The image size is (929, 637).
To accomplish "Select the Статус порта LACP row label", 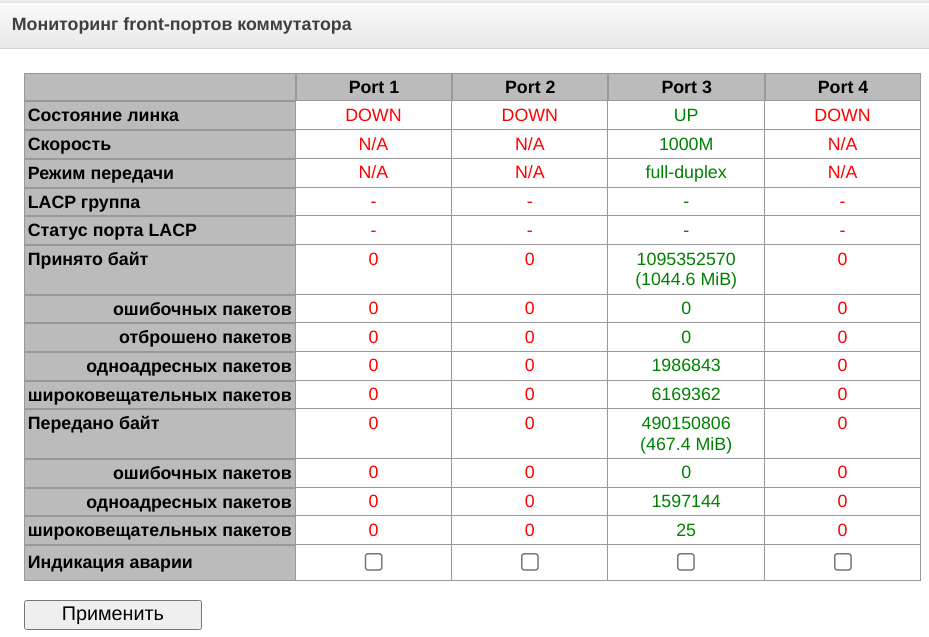I will tap(112, 230).
